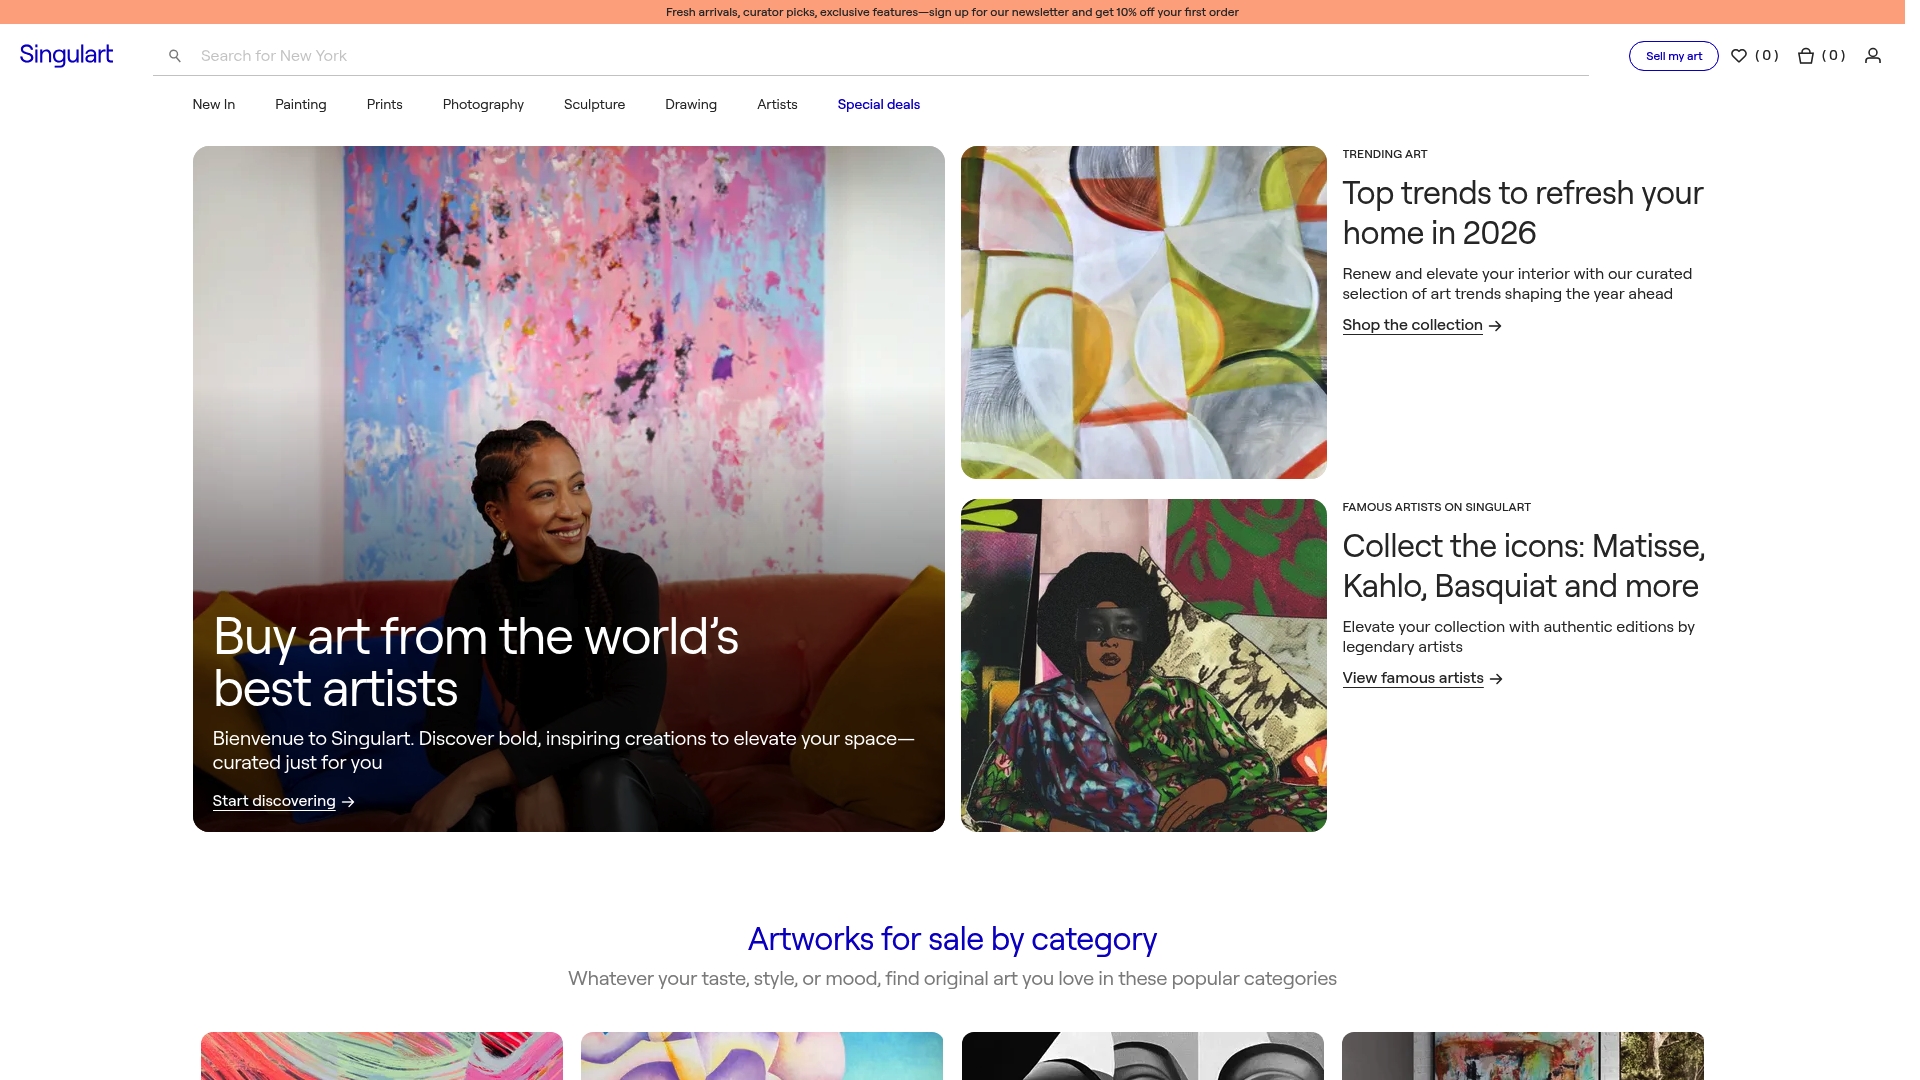Open the trending art abstract thumbnail
The image size is (1920, 1080).
coord(1143,311)
